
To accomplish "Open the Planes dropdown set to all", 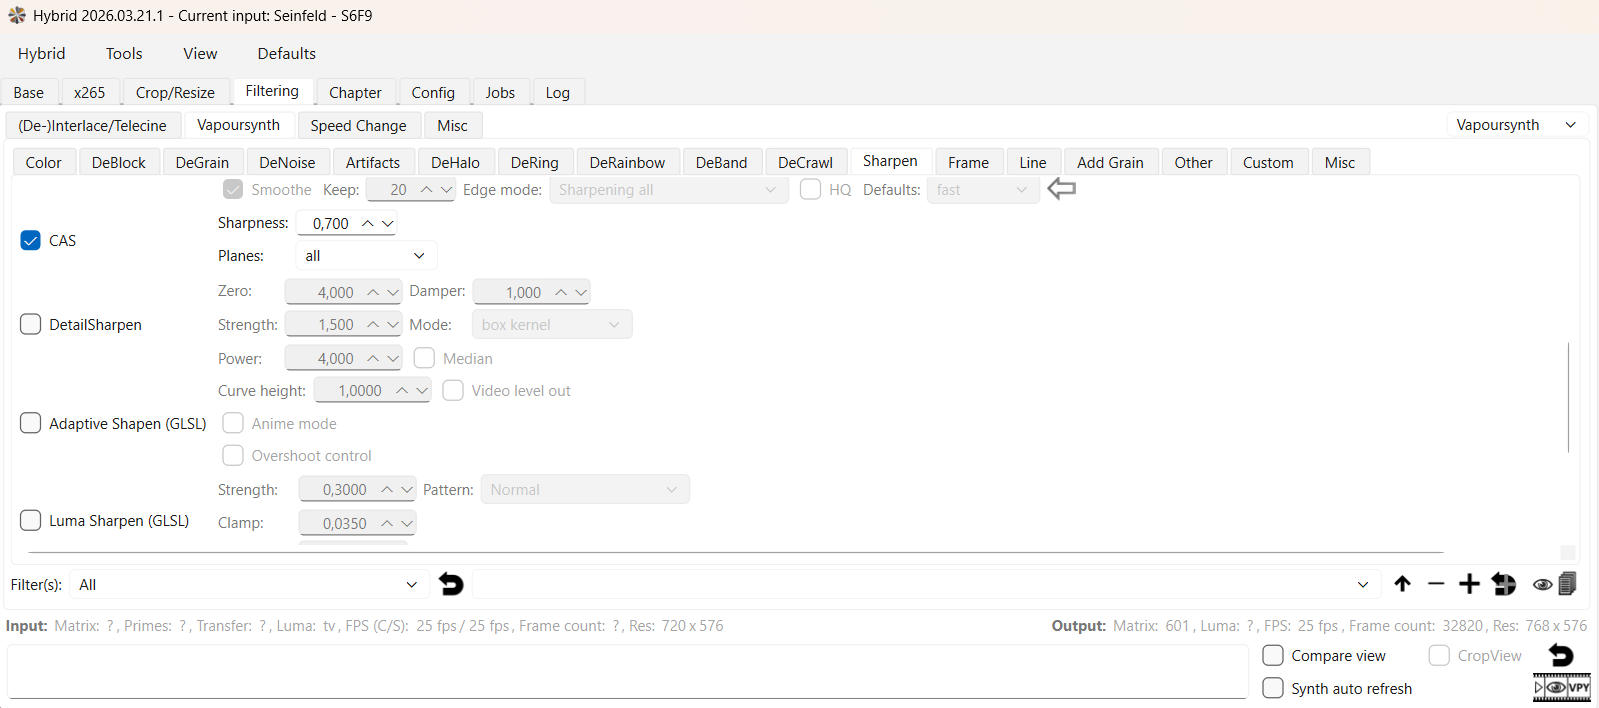I will (x=366, y=256).
